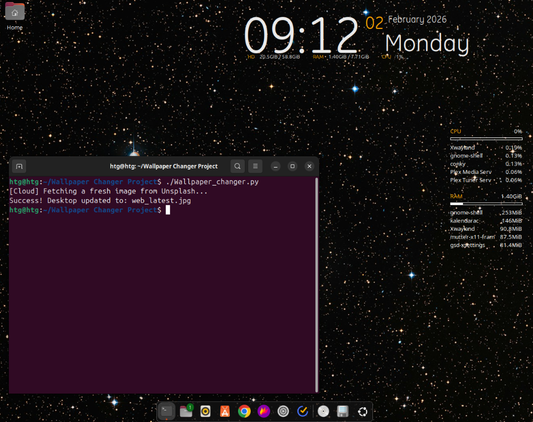Minimize the terminal window
The image size is (533, 422).
(x=276, y=166)
